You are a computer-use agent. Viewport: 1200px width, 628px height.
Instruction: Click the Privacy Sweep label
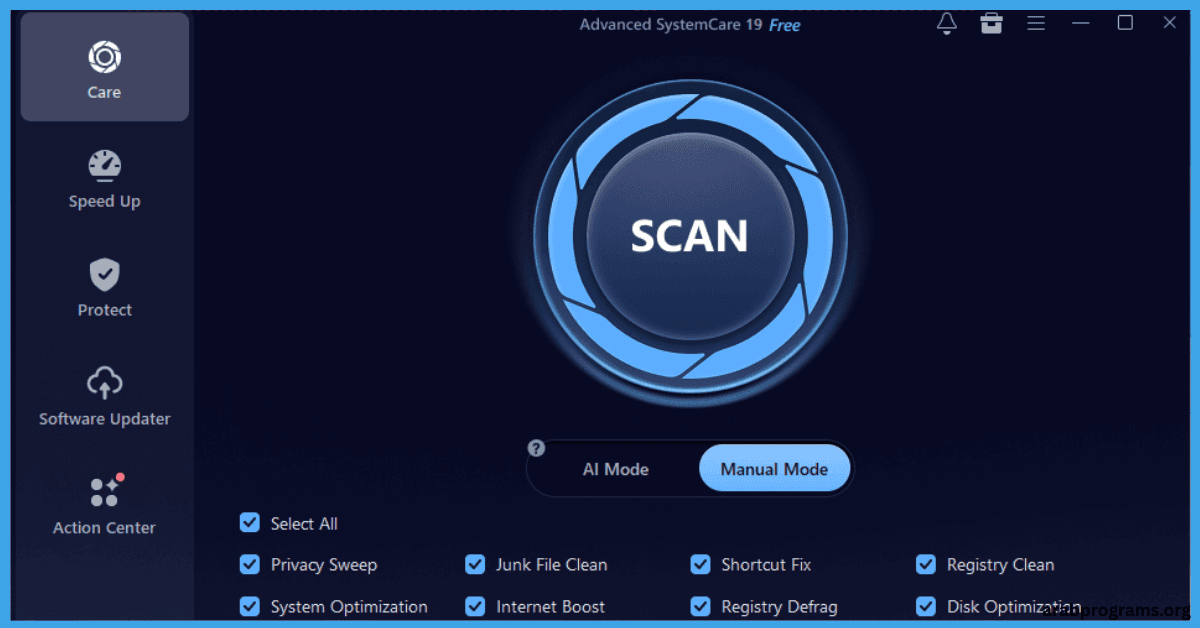pyautogui.click(x=324, y=565)
